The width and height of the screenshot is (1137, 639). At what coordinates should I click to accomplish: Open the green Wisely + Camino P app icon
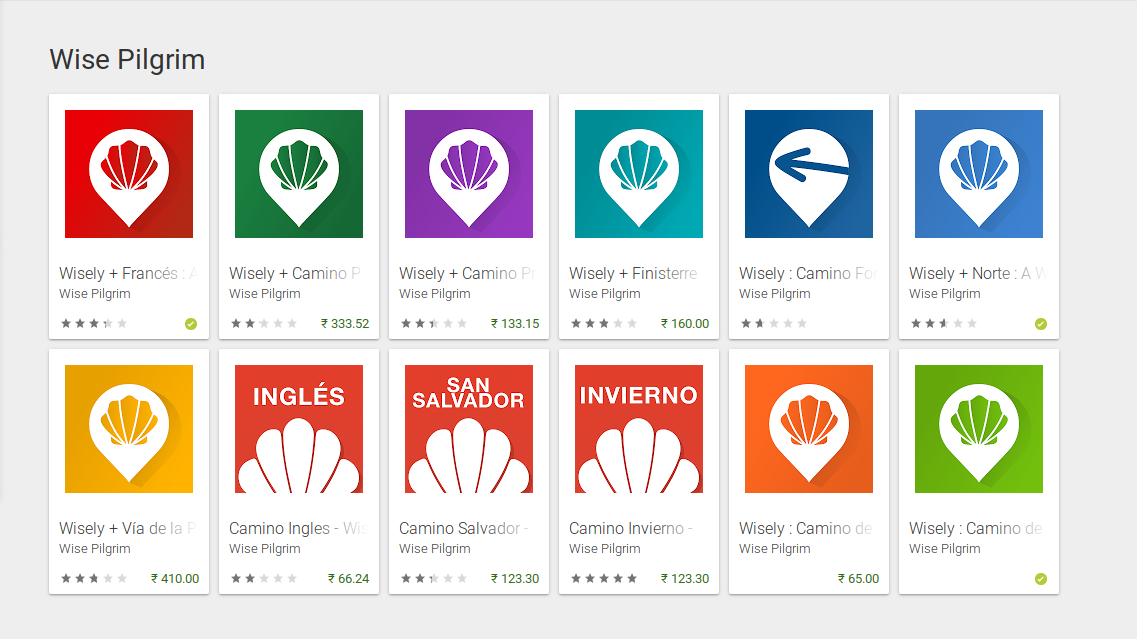pyautogui.click(x=299, y=174)
